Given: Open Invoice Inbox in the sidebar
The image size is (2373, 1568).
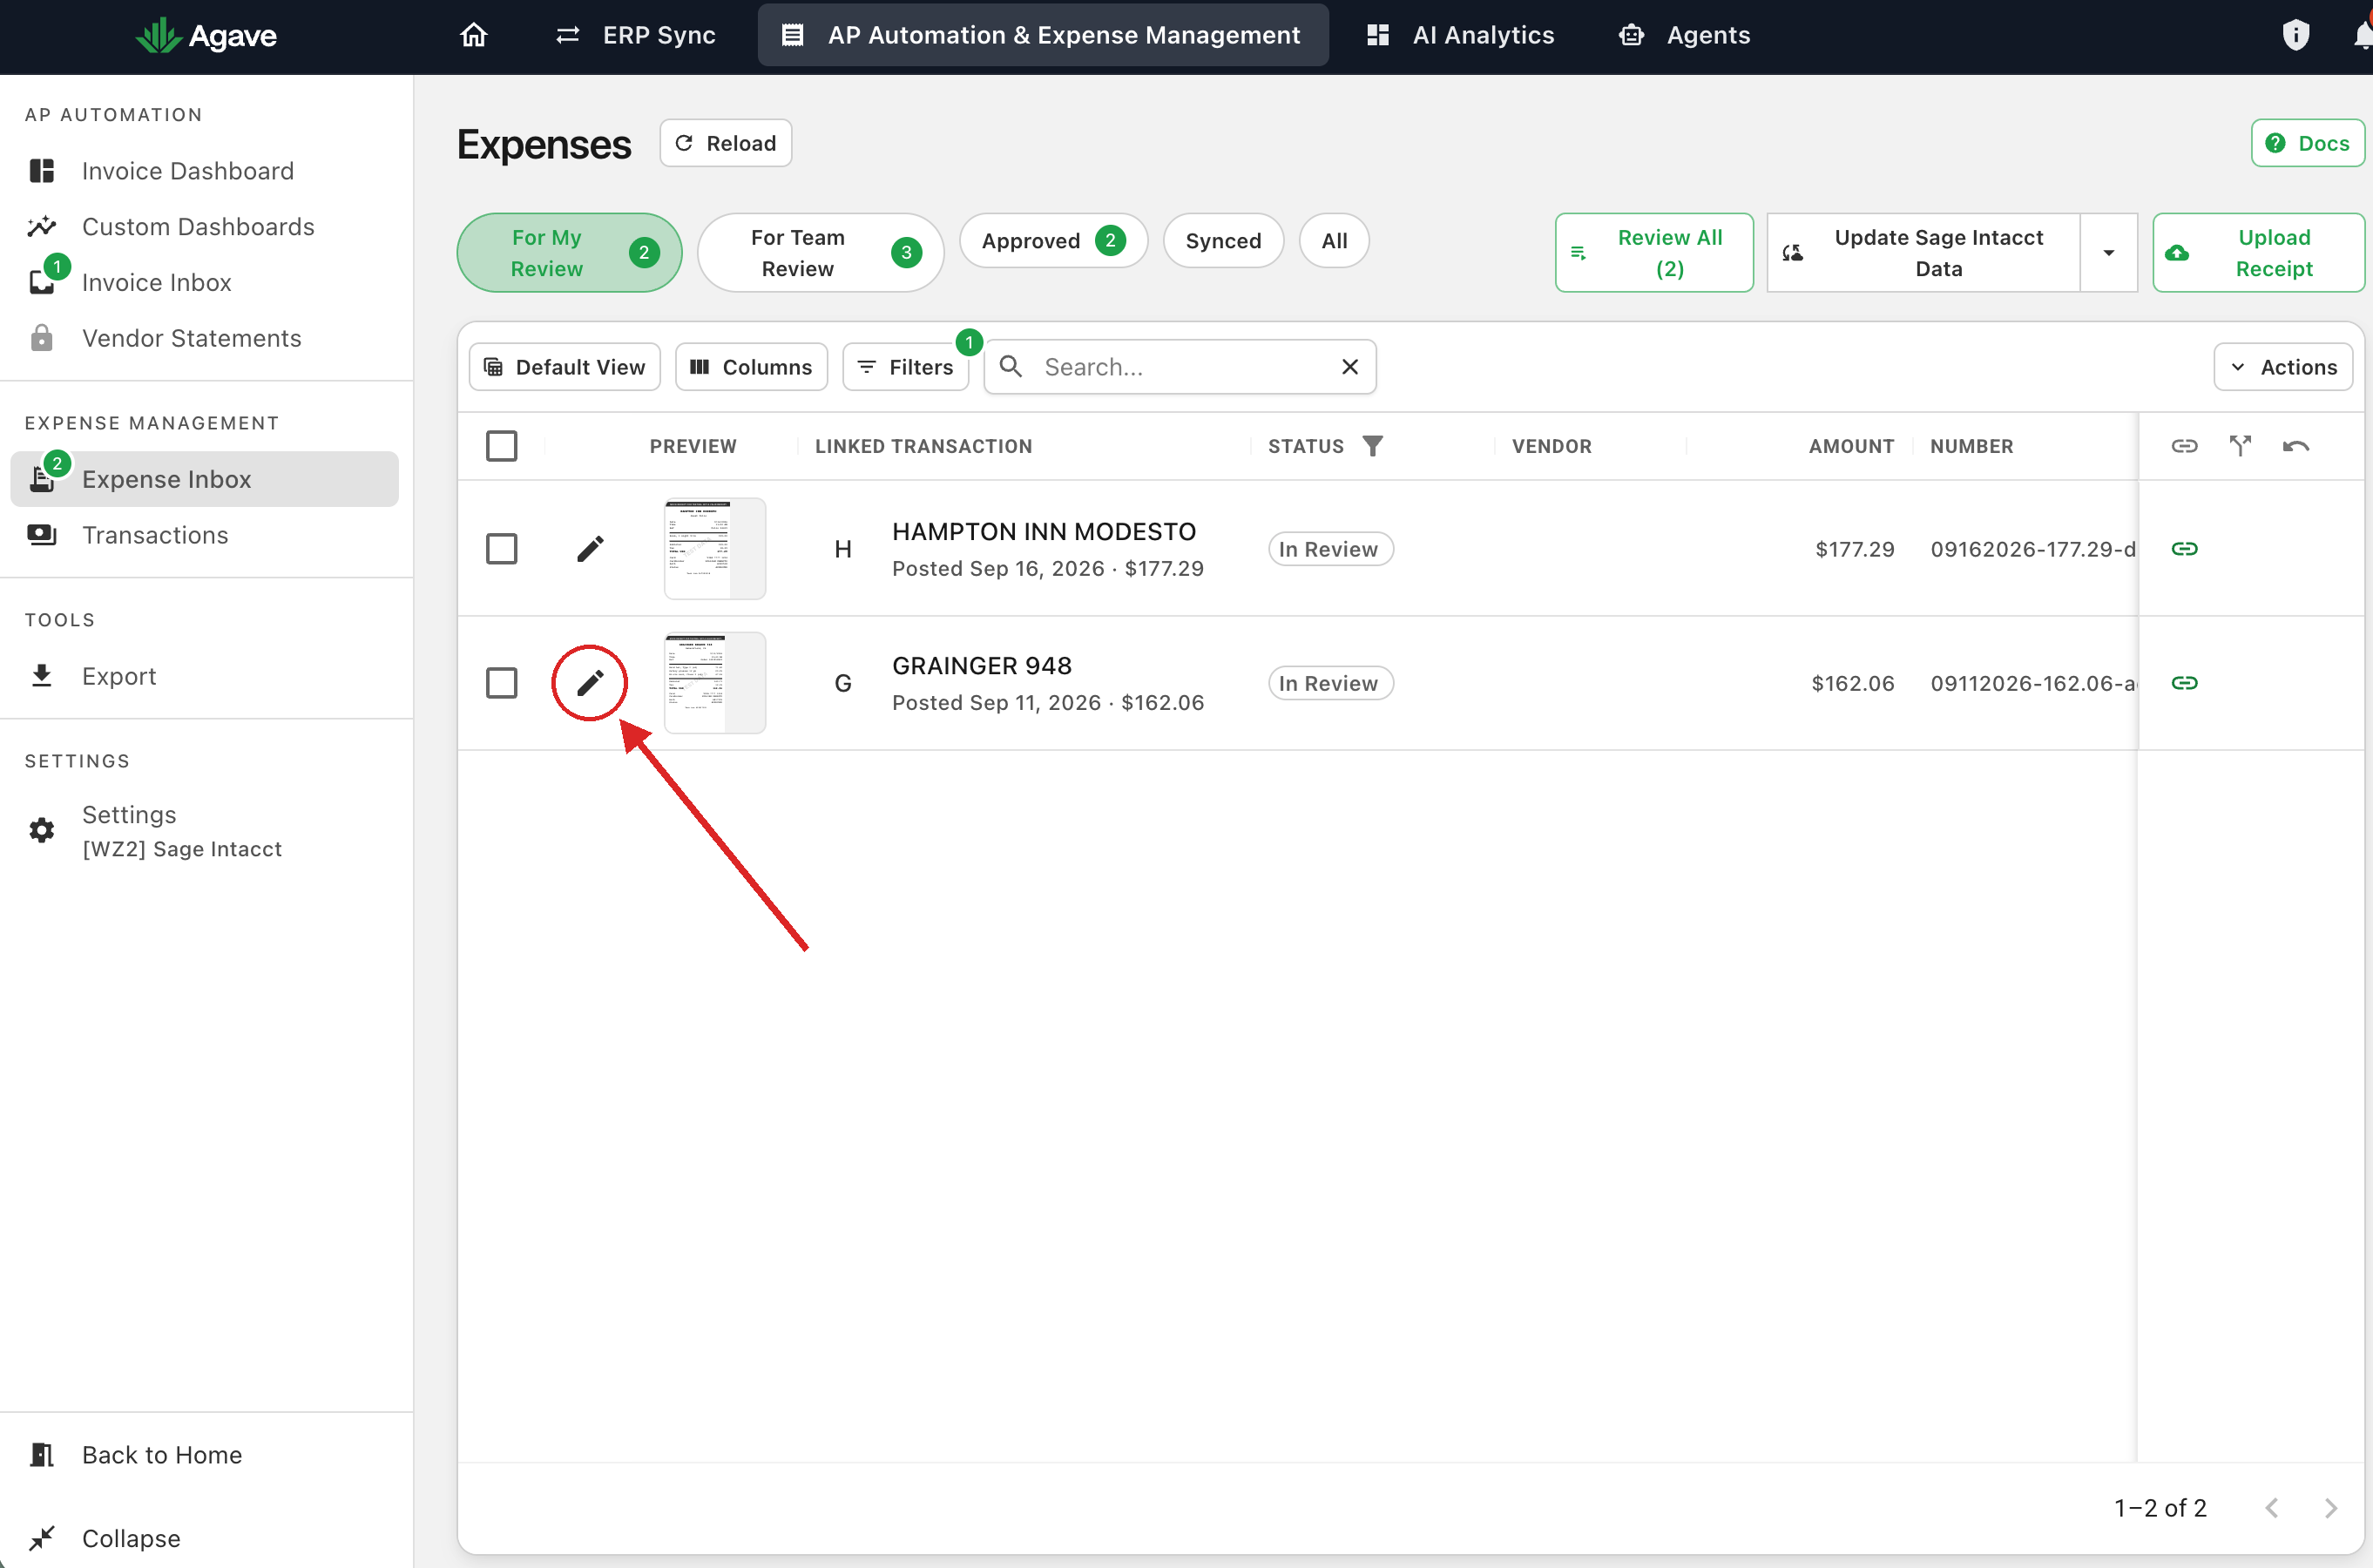Looking at the screenshot, I should pyautogui.click(x=205, y=283).
